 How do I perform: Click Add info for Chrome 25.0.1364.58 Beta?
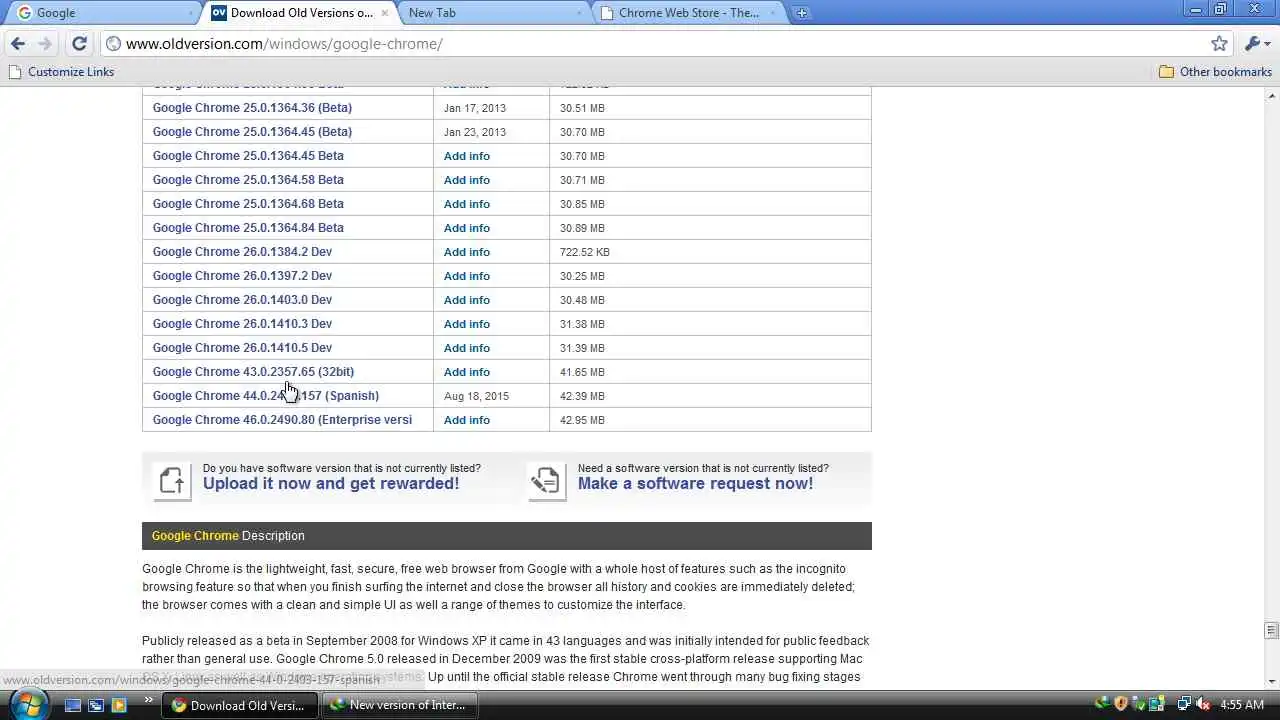(467, 180)
